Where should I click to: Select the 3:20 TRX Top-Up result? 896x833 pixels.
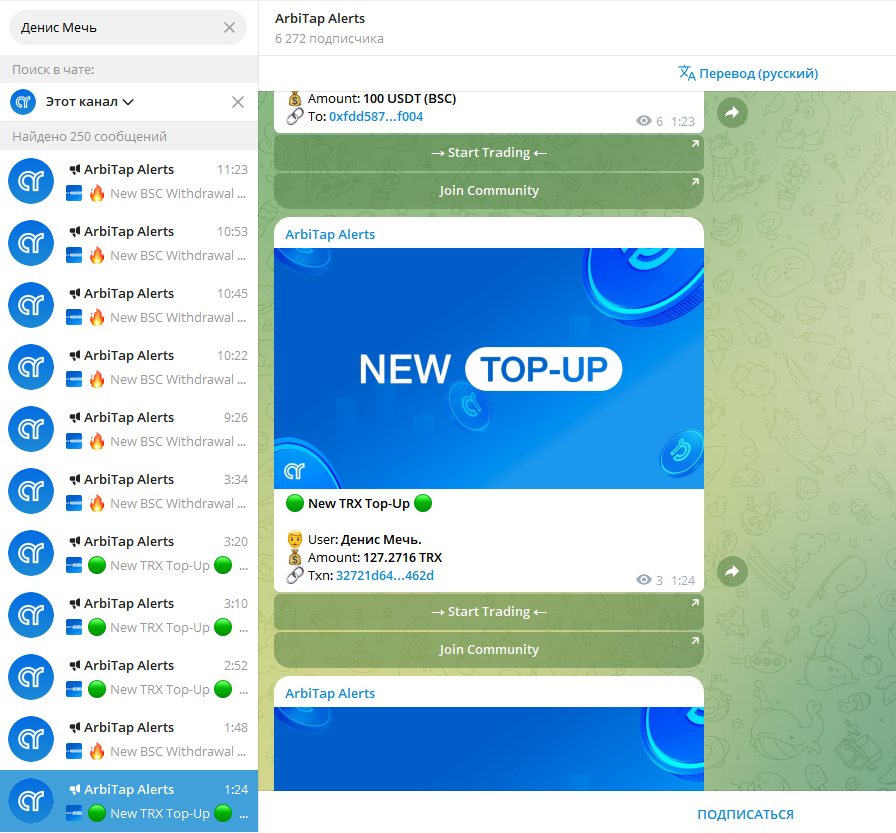[x=129, y=553]
